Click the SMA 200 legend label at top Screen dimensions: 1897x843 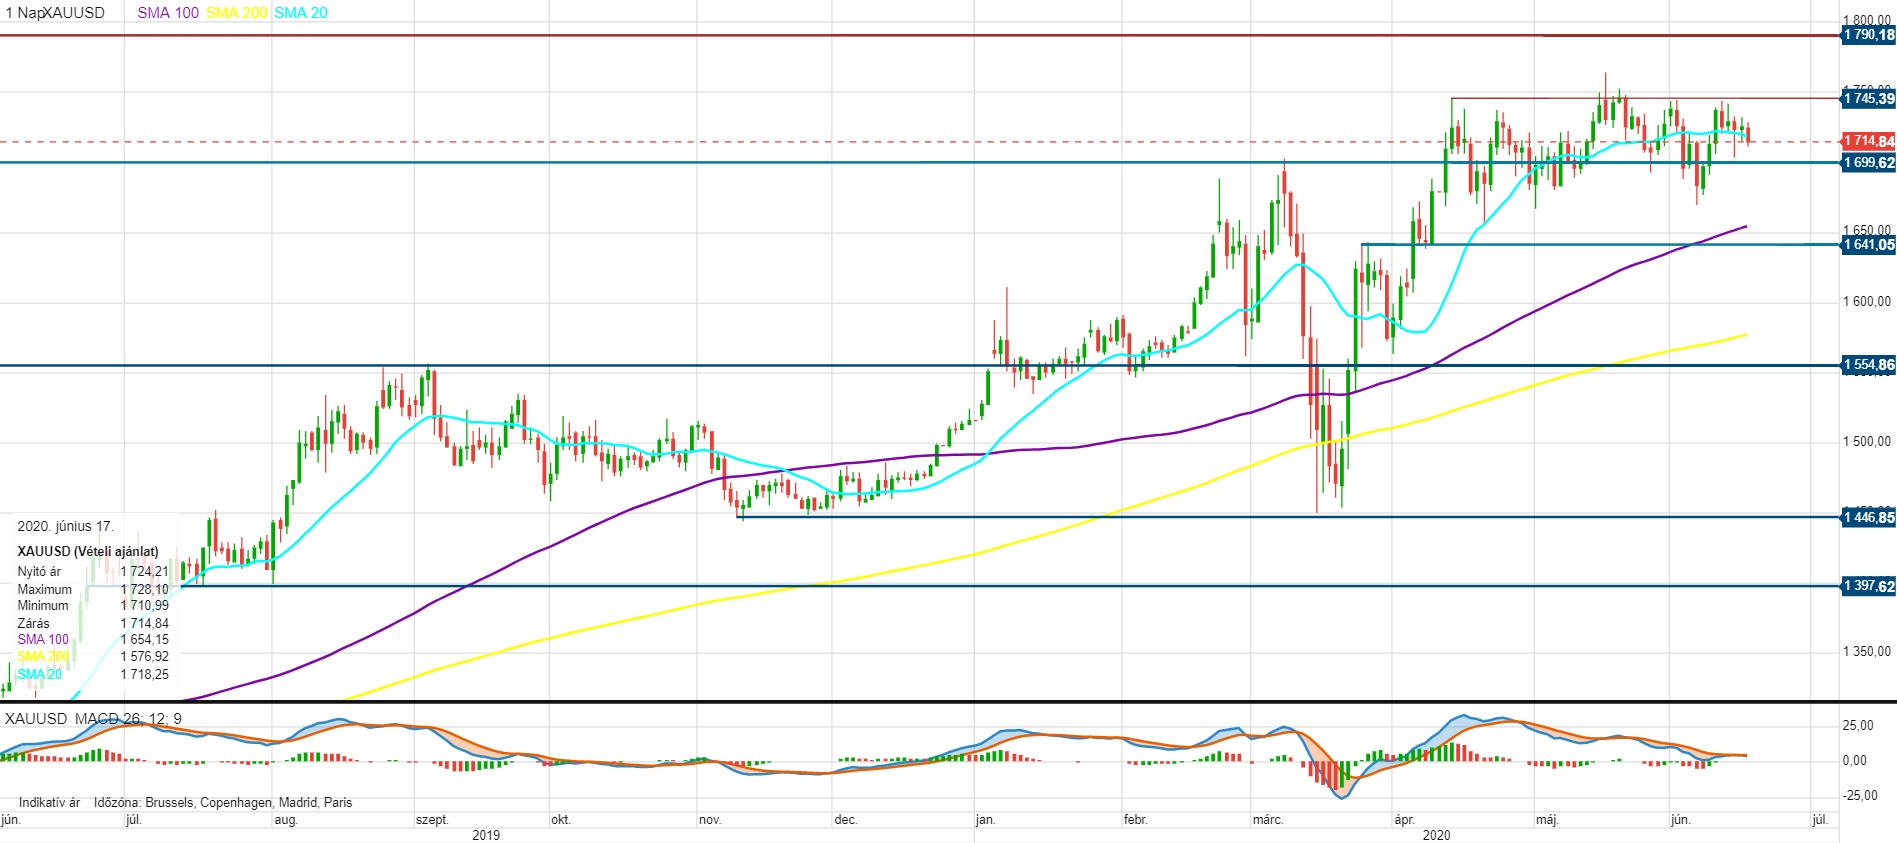pos(236,13)
